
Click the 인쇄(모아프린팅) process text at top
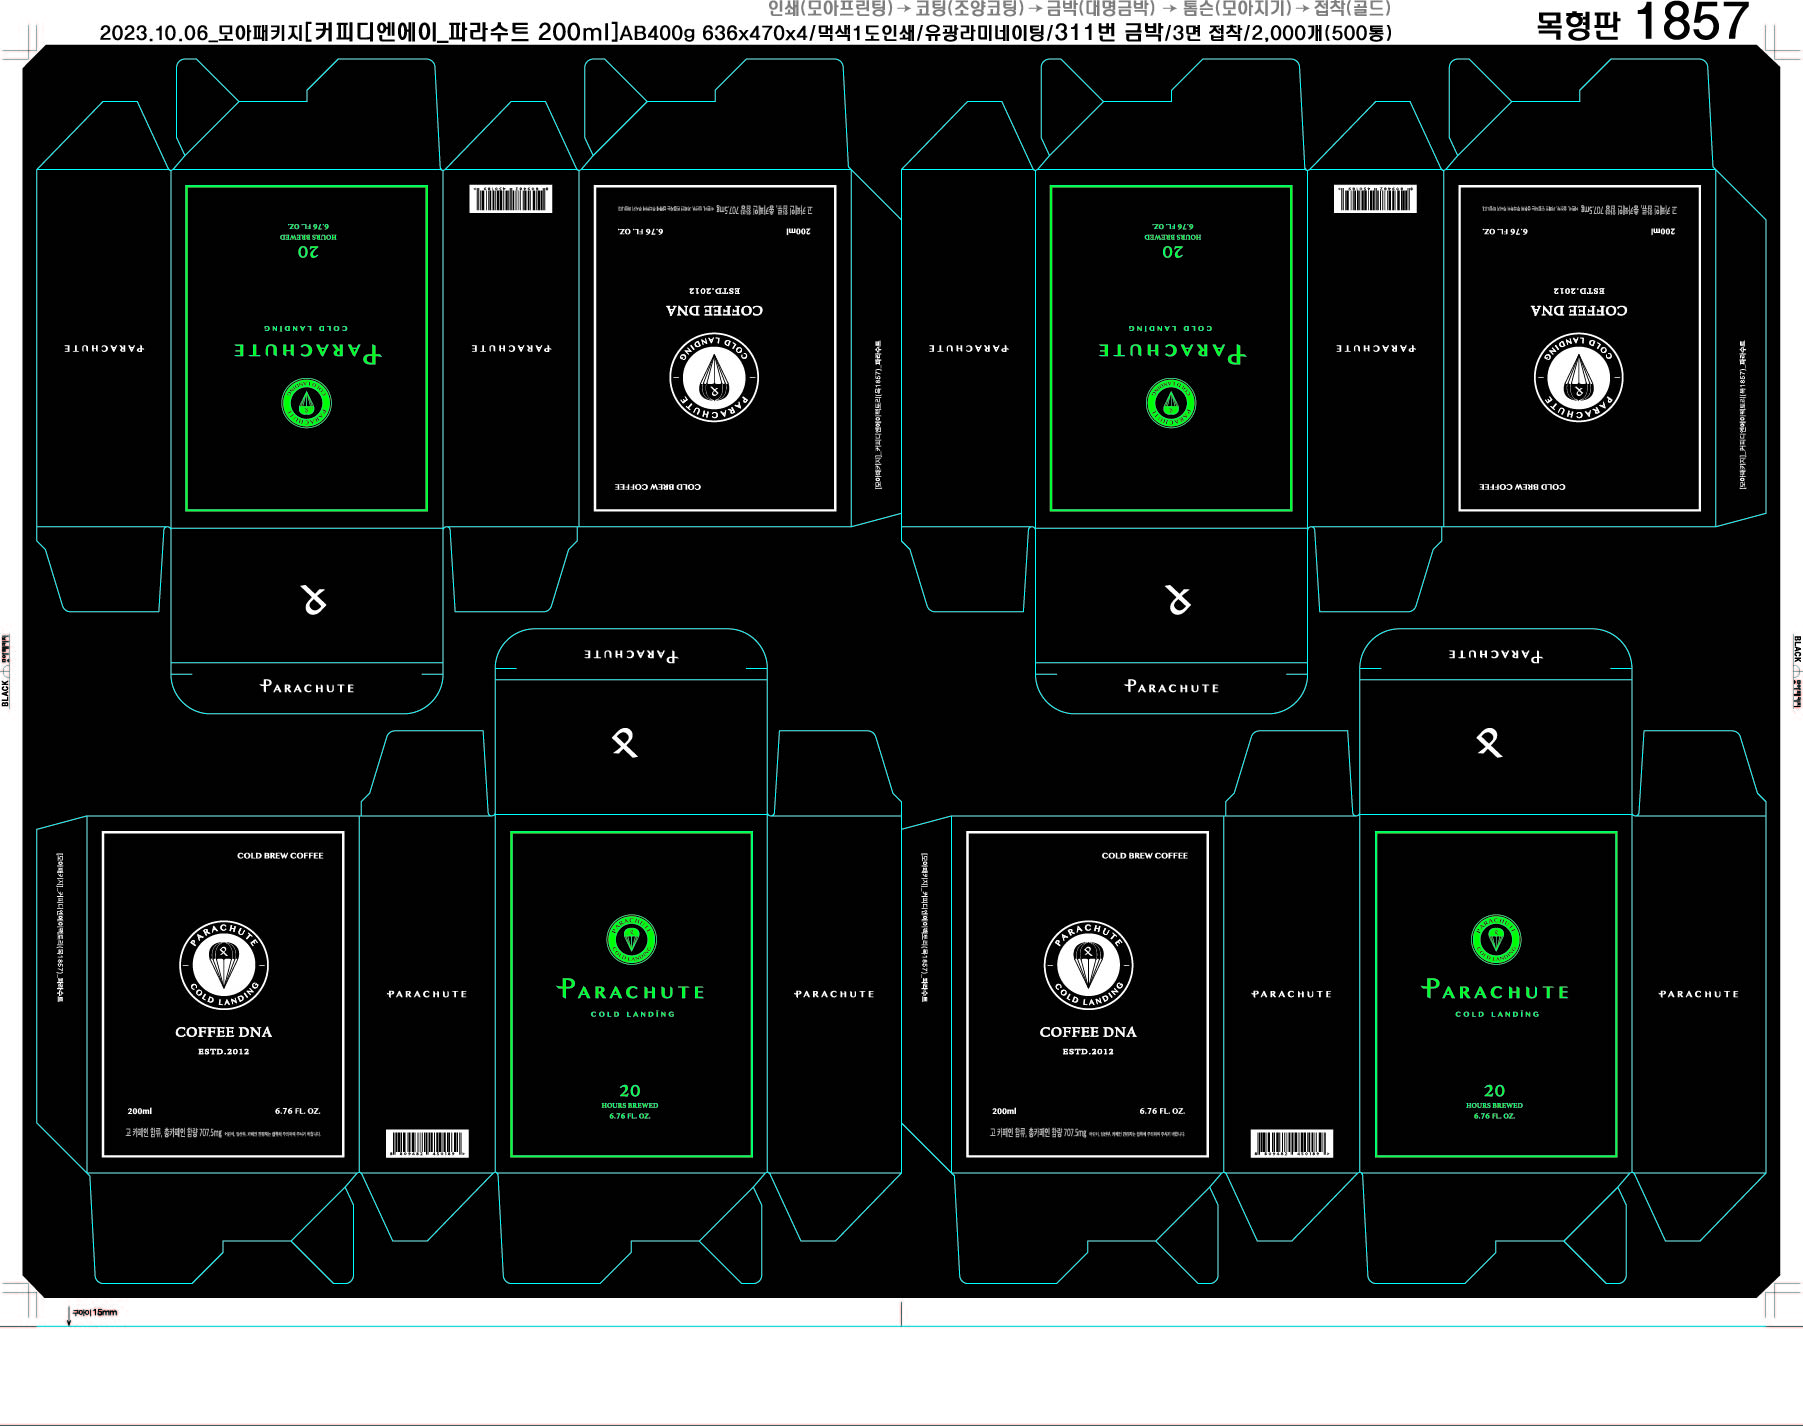[x=830, y=8]
